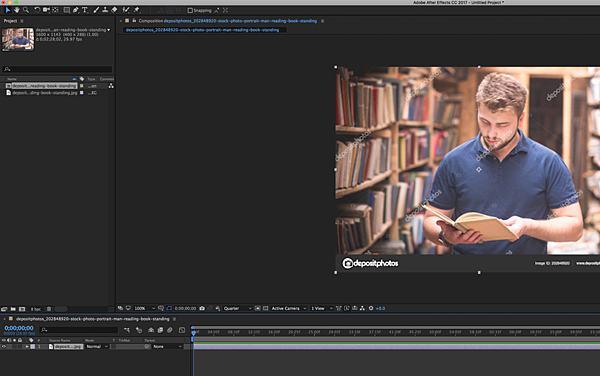Viewport: 600px width, 376px height.
Task: Click the composition name breadcrumb tab
Action: click(x=202, y=30)
